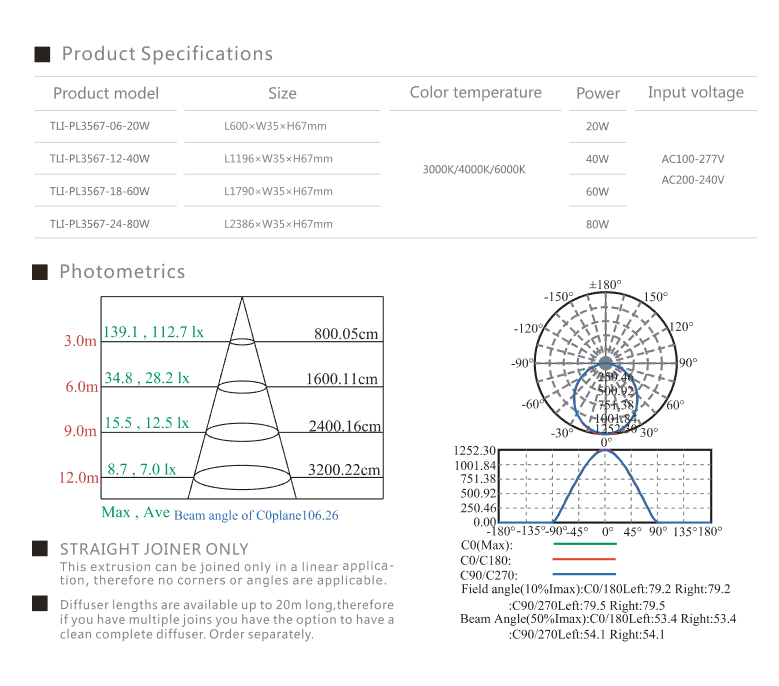Click the Product model column header
Viewport: 779px width, 686px height.
(x=106, y=93)
